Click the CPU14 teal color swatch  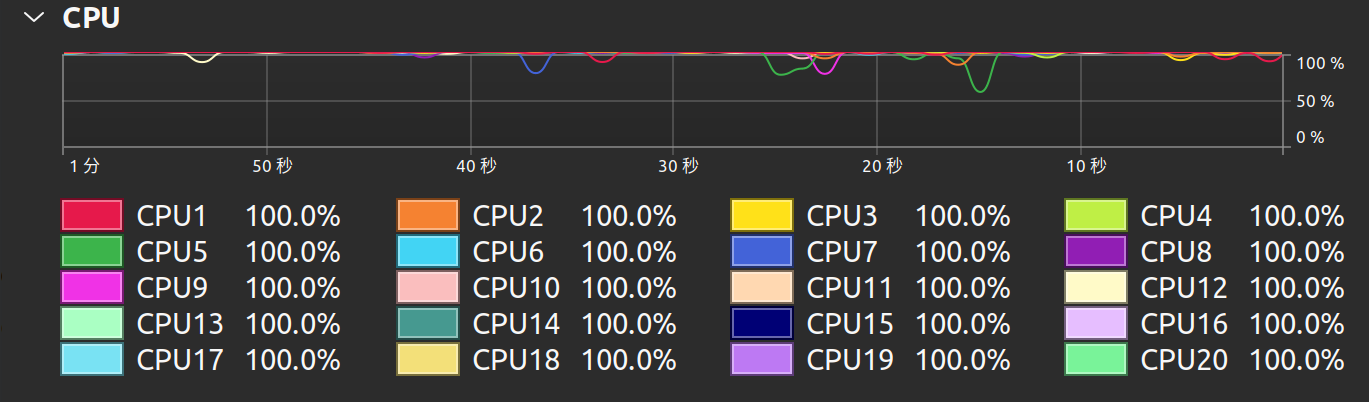tap(427, 323)
